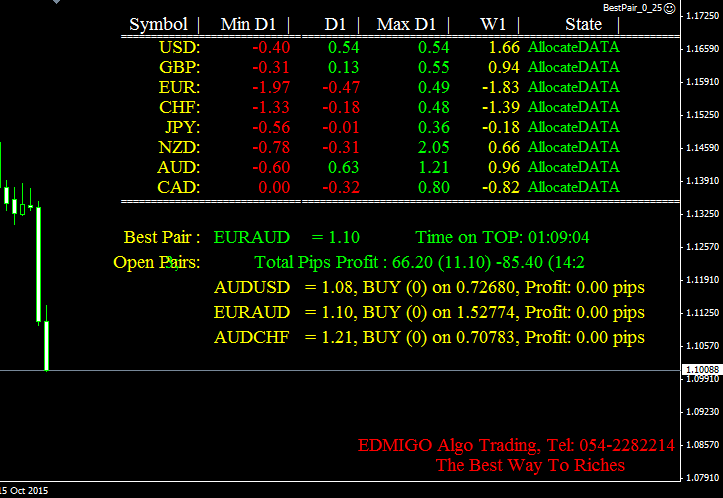The width and height of the screenshot is (723, 498).
Task: Click the Open Pairs: label
Action: point(157,262)
